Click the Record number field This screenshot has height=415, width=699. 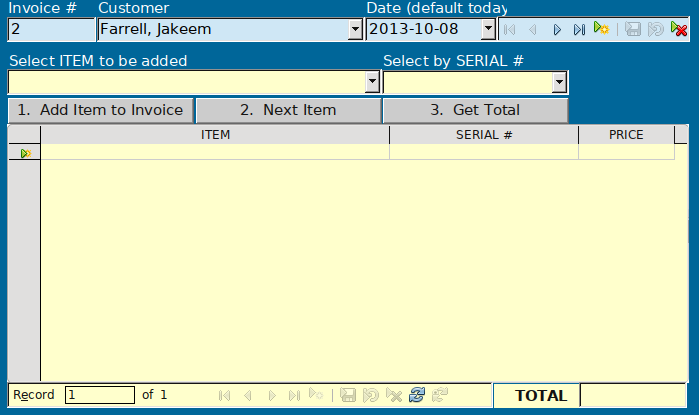99,395
